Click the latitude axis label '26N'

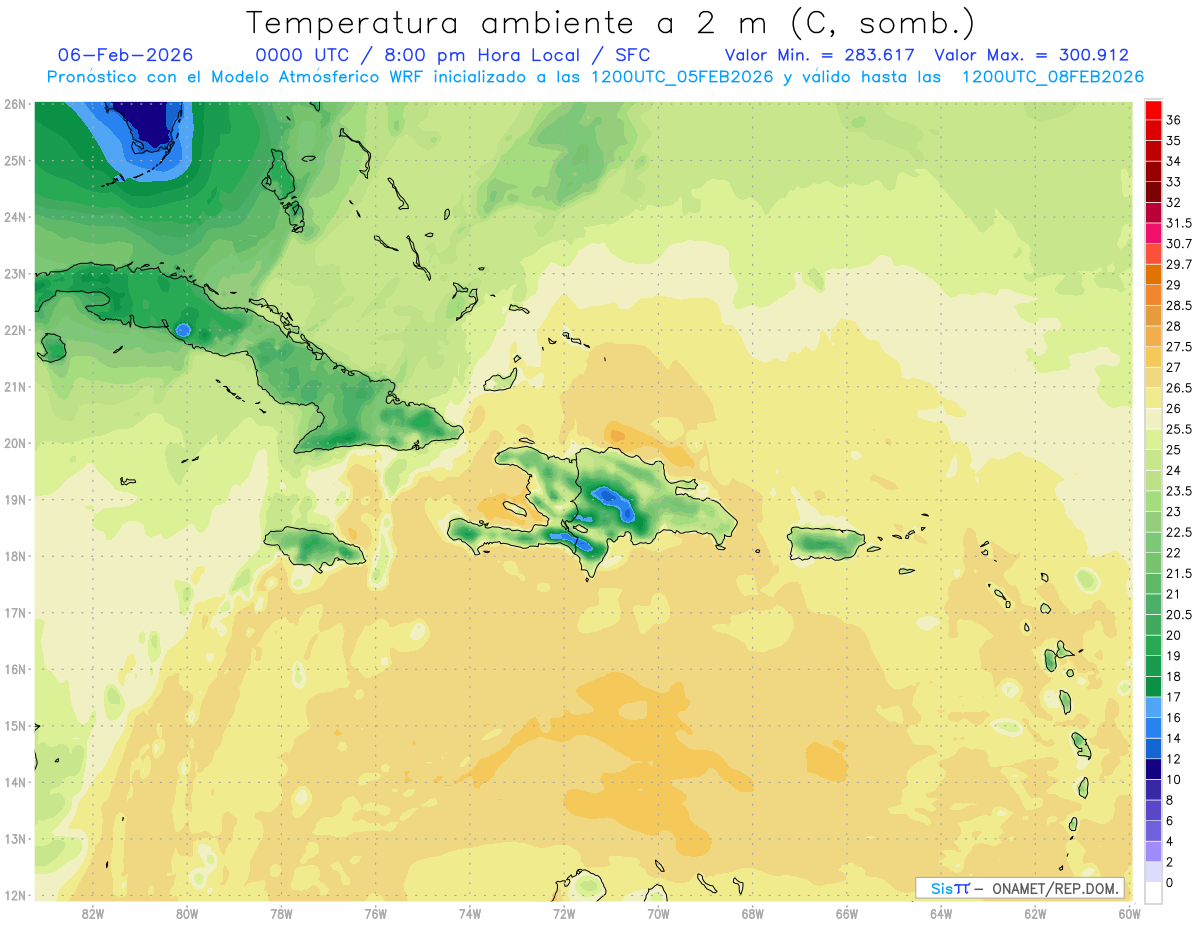[15, 103]
